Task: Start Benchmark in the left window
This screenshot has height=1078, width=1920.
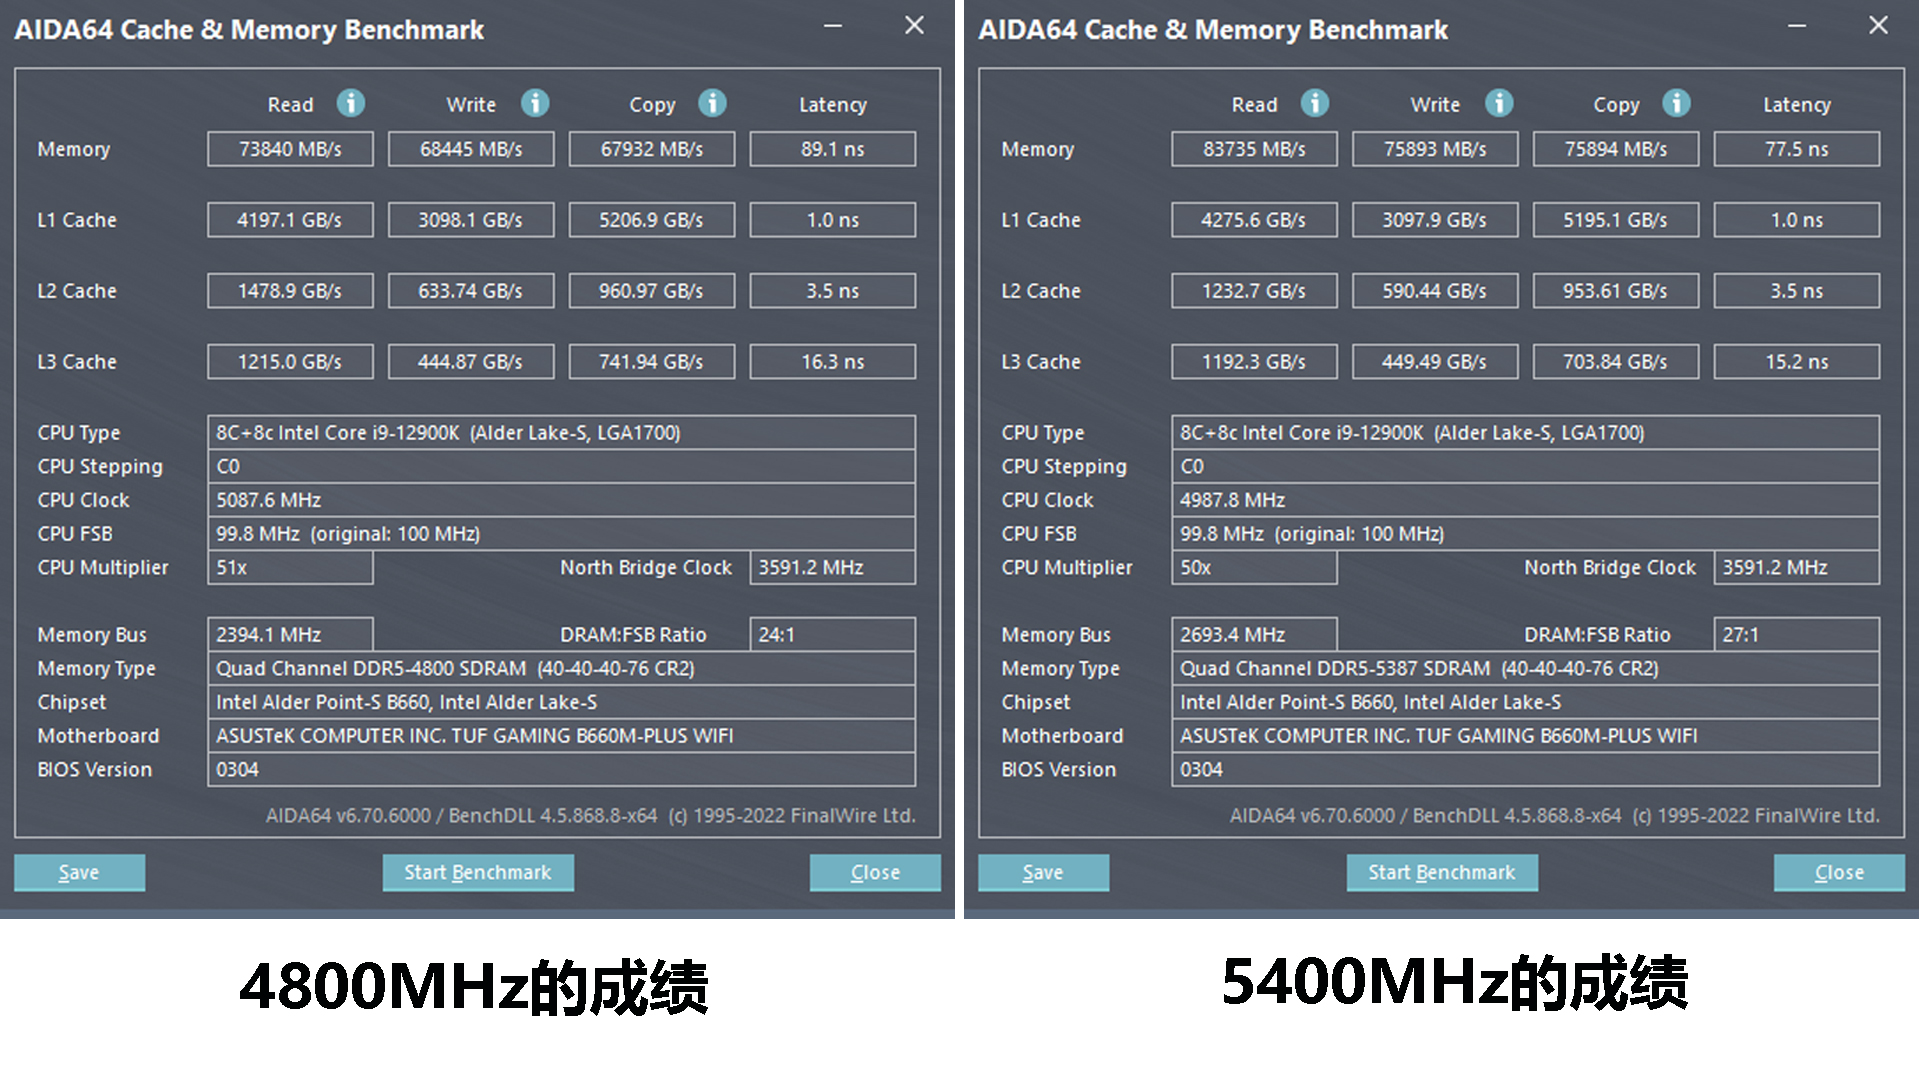Action: (x=477, y=872)
